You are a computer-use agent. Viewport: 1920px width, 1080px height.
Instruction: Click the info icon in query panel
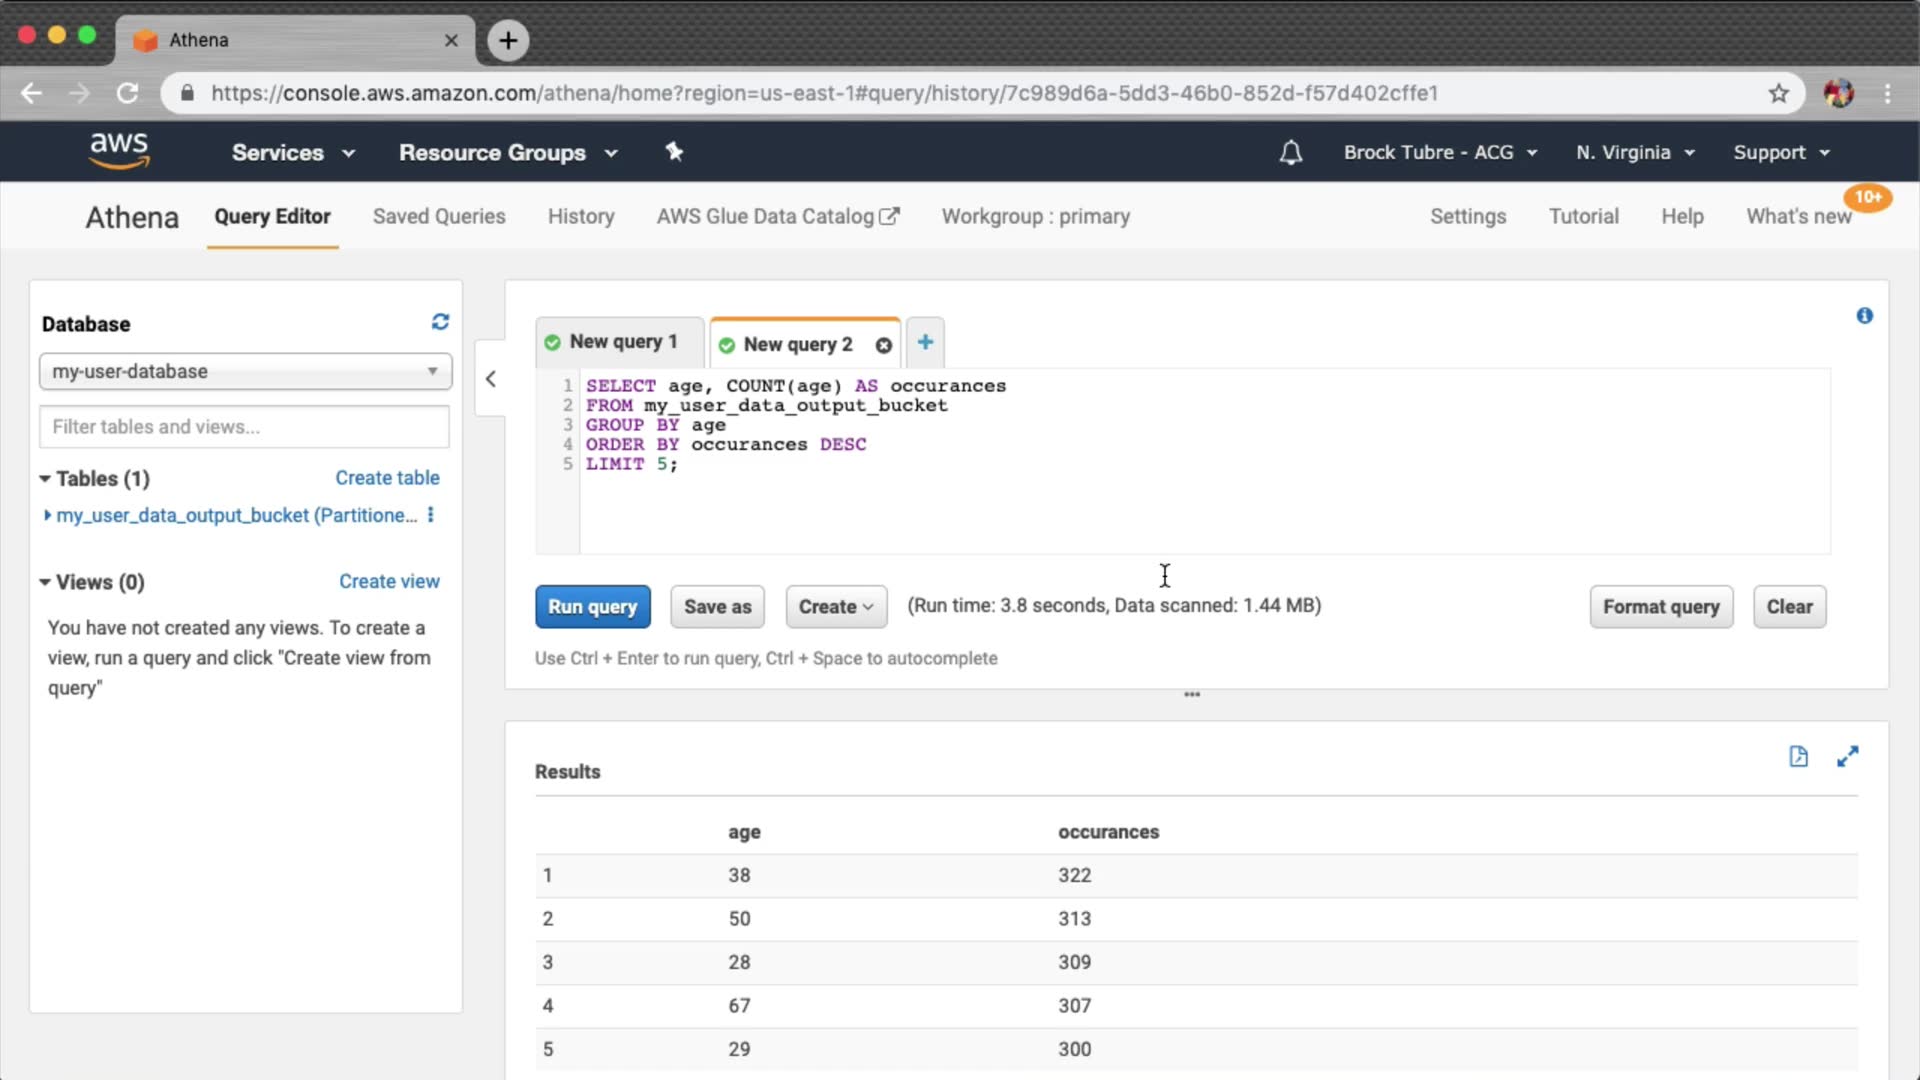coord(1864,316)
